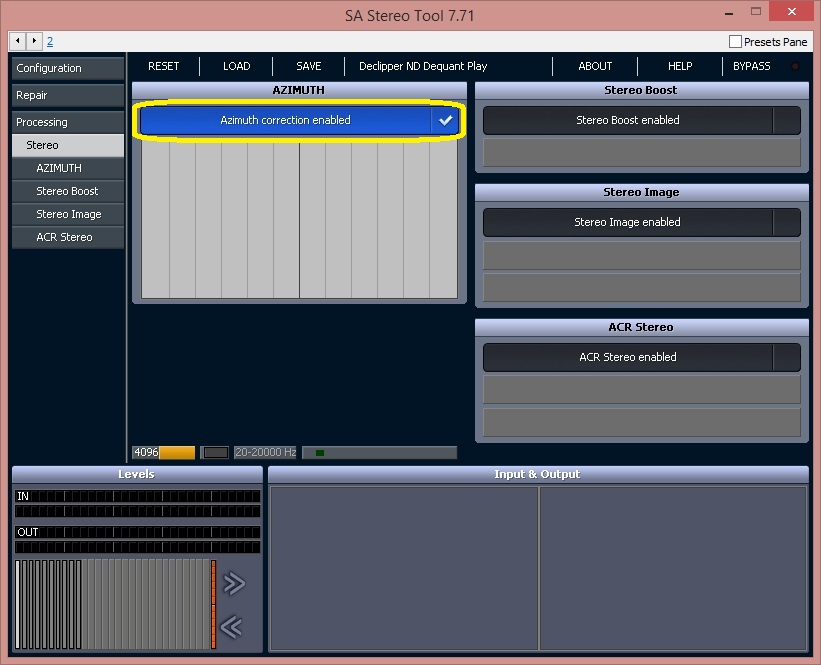Click the LOAD button

pyautogui.click(x=236, y=66)
